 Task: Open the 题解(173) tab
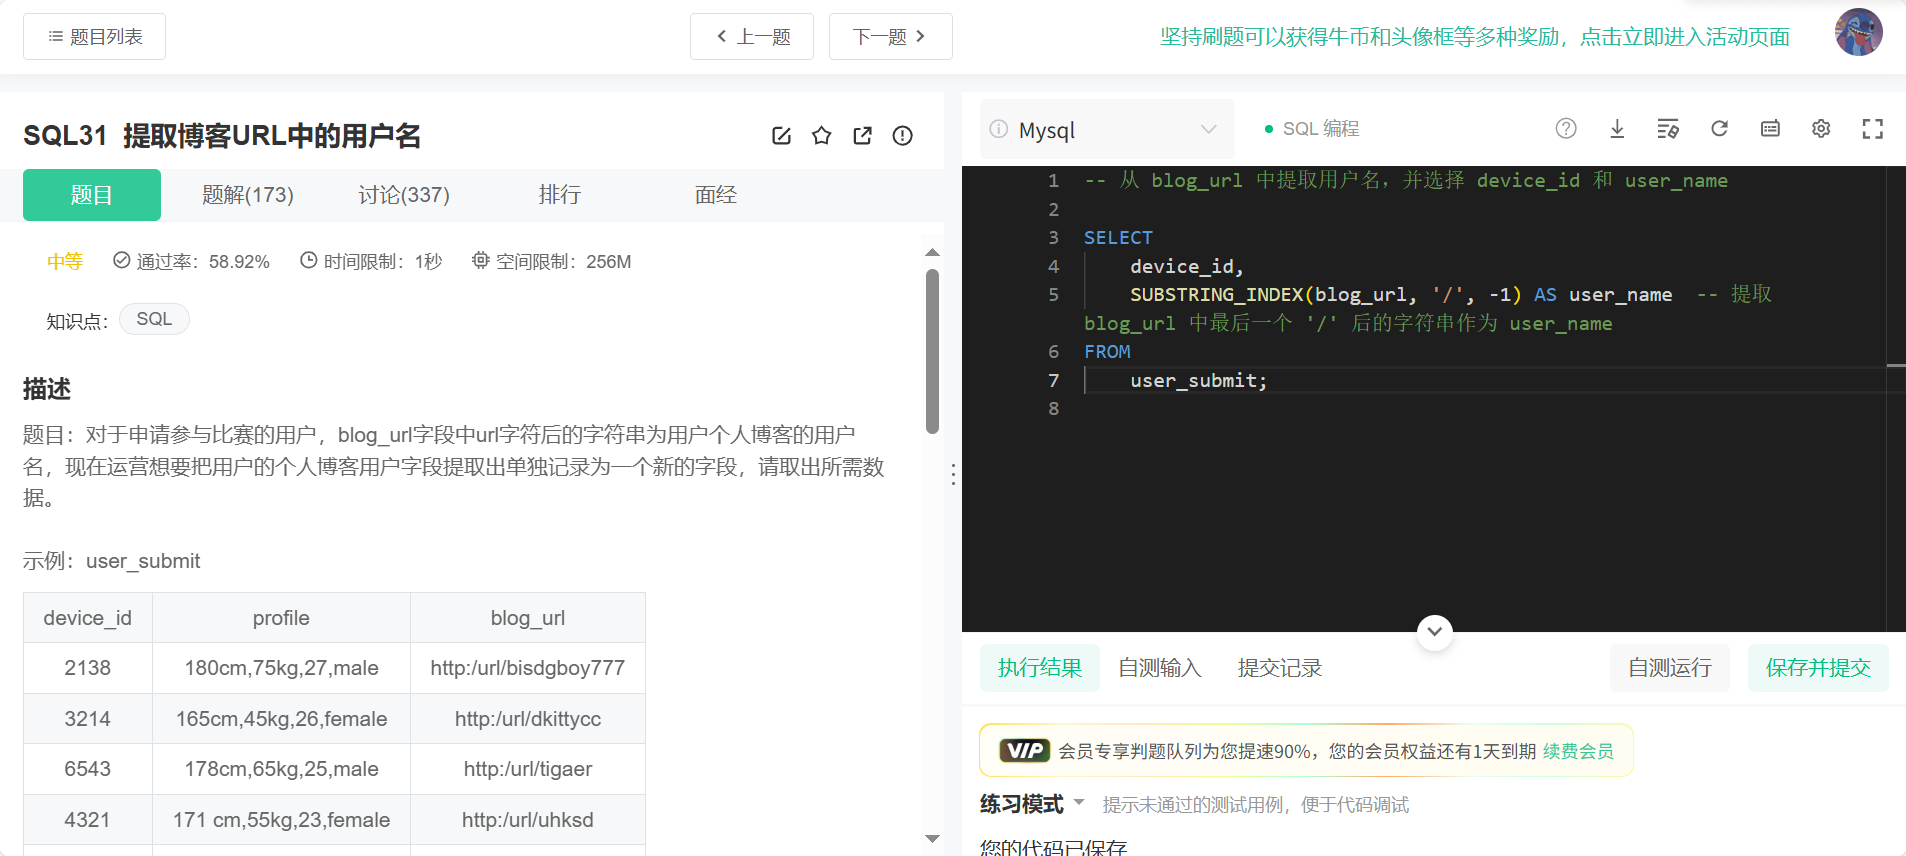coord(248,195)
